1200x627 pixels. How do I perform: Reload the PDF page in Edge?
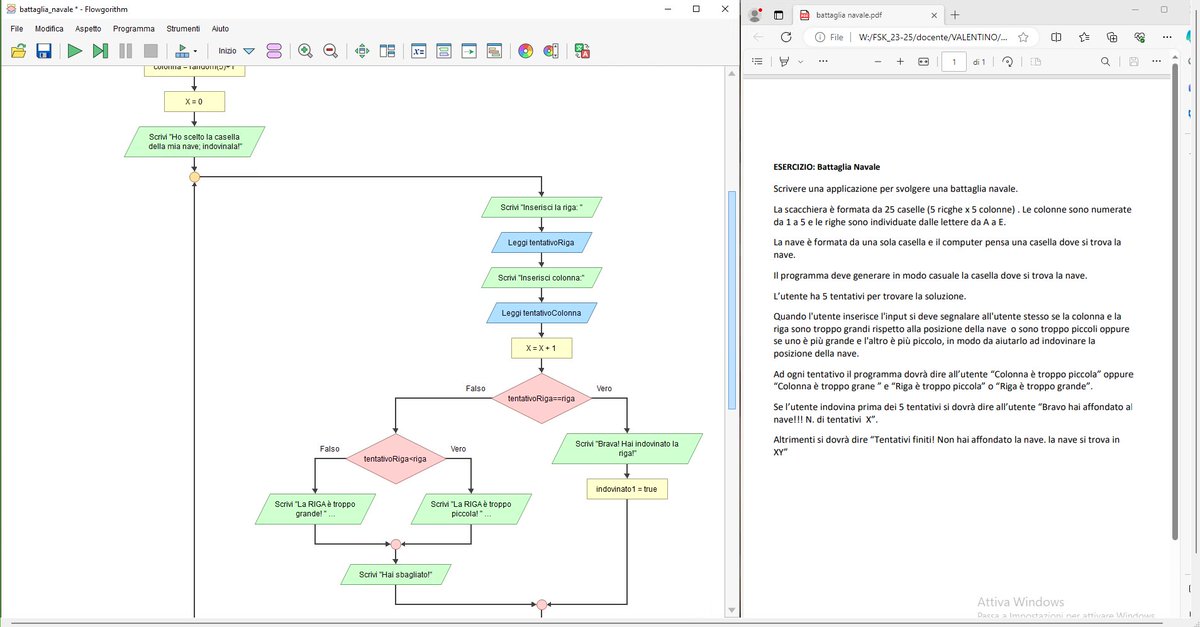point(786,37)
